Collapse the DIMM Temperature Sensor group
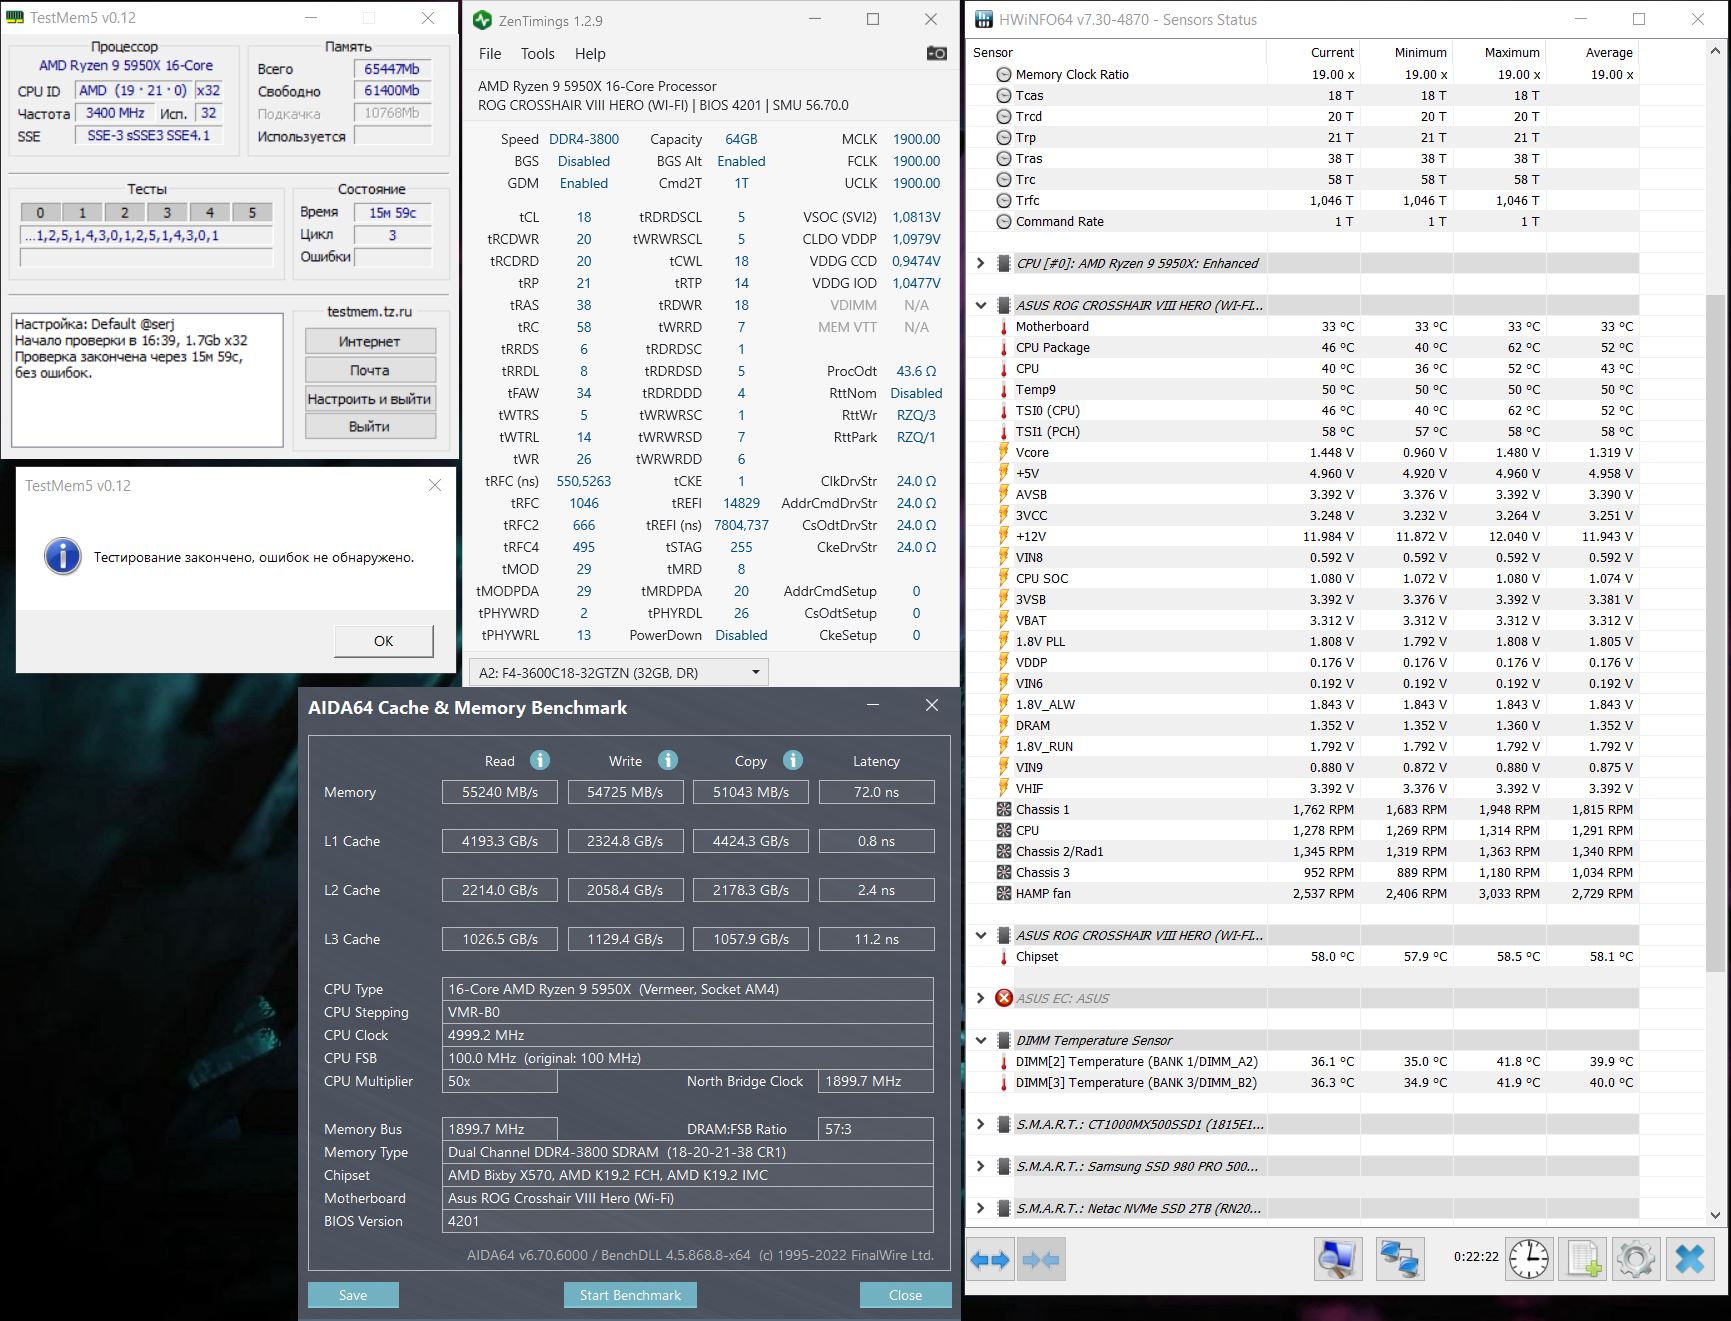 click(981, 1040)
